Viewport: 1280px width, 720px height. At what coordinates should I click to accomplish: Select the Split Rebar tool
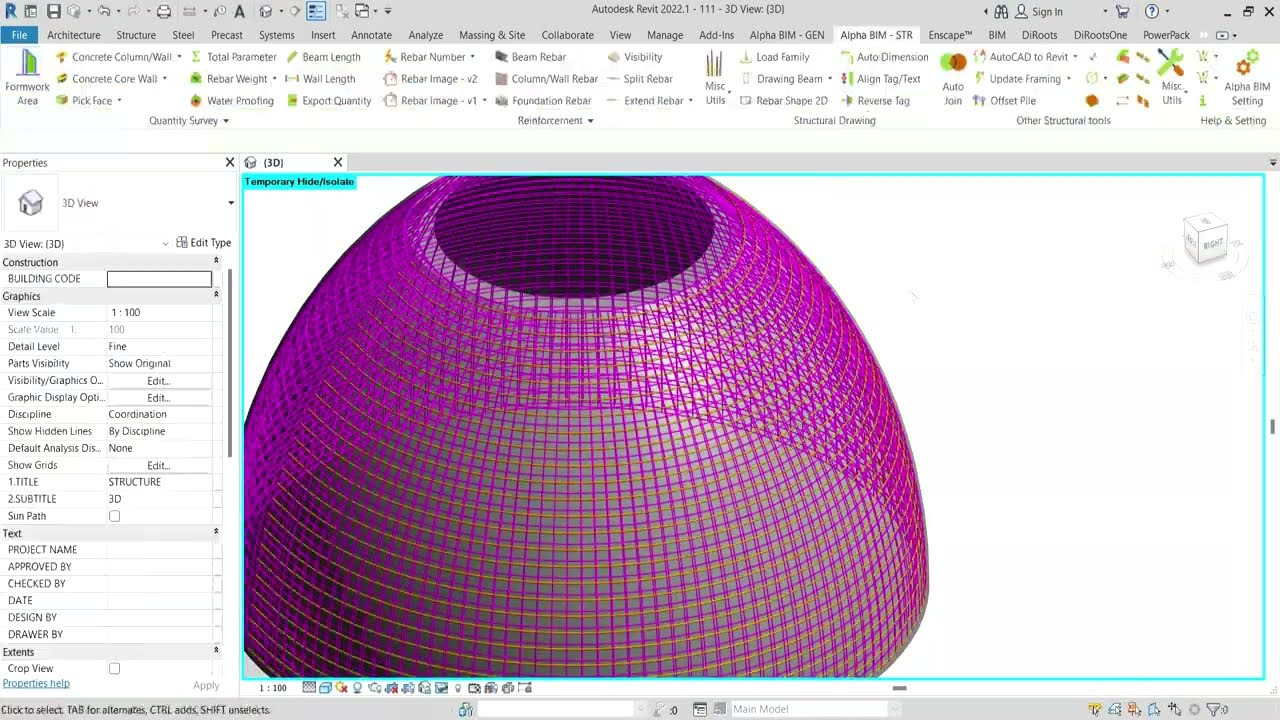[639, 79]
